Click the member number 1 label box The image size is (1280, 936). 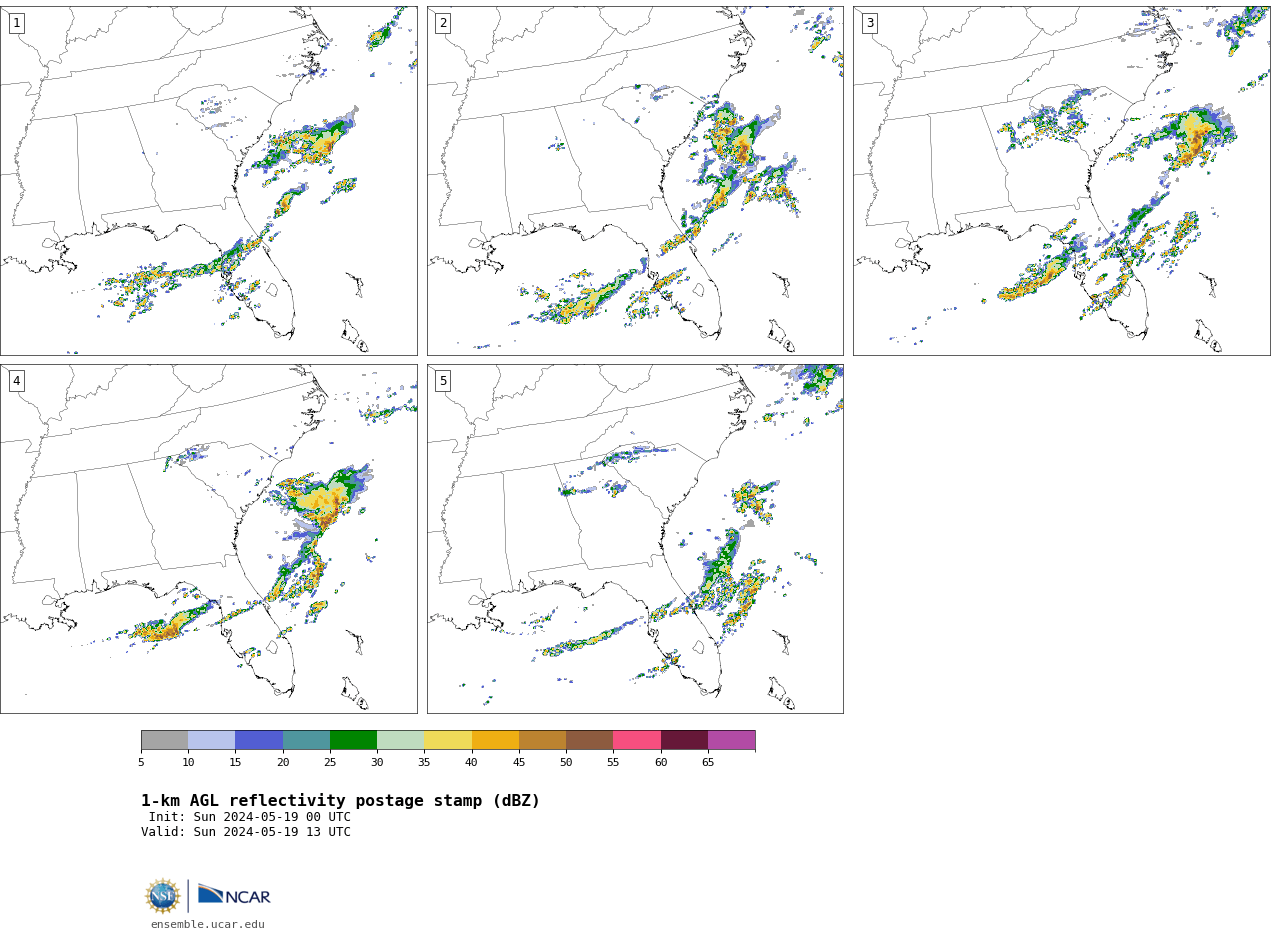coord(17,23)
